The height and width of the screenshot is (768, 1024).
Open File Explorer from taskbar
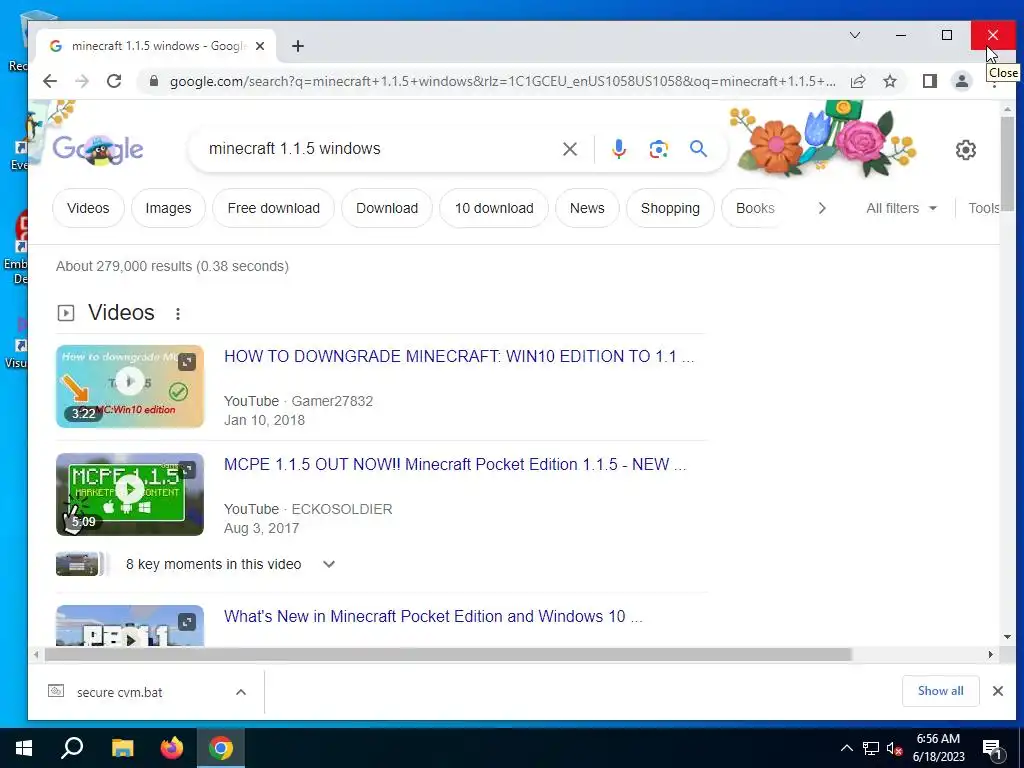(122, 748)
